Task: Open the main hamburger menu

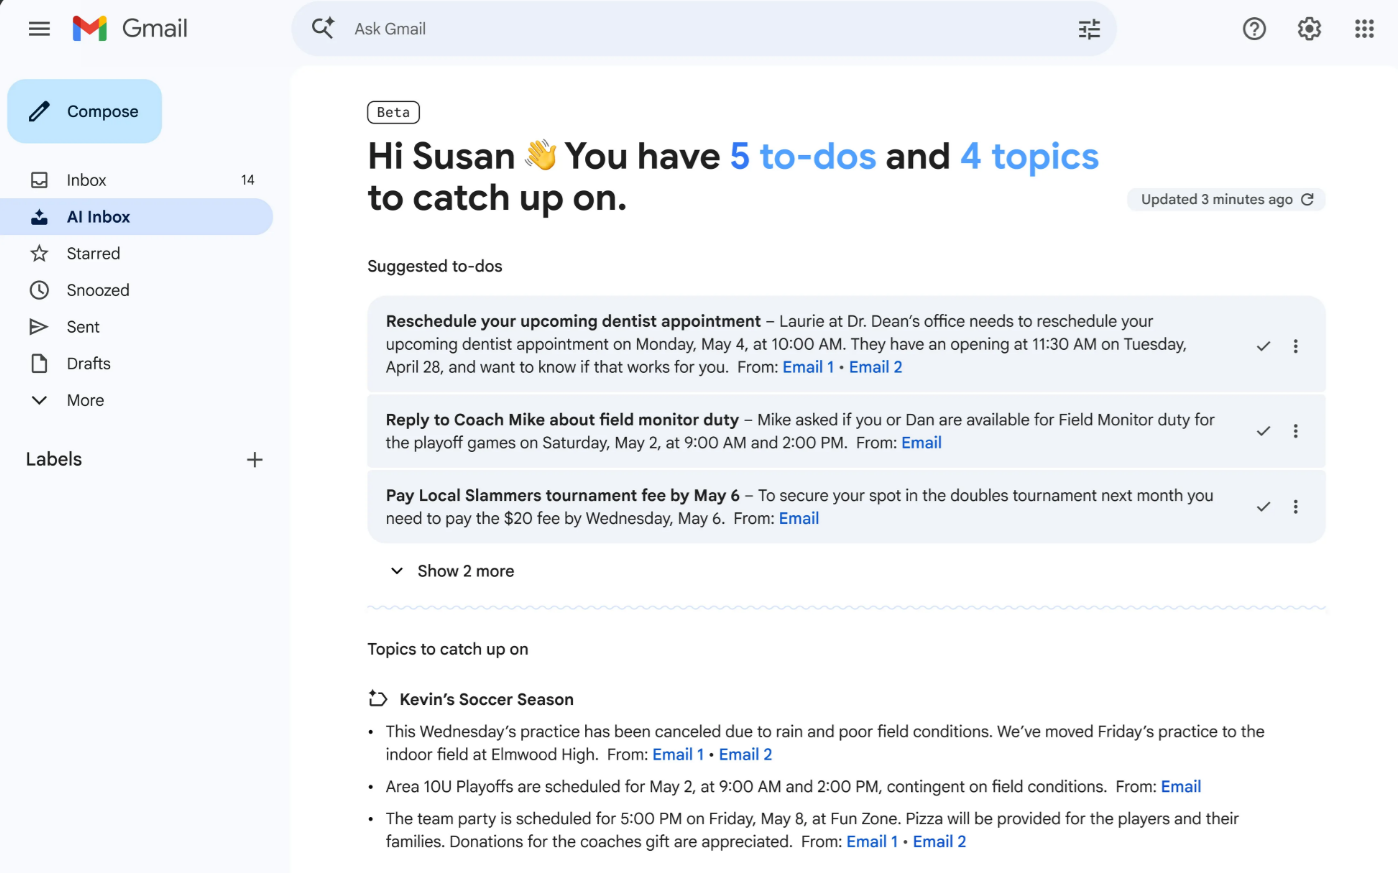Action: [39, 28]
